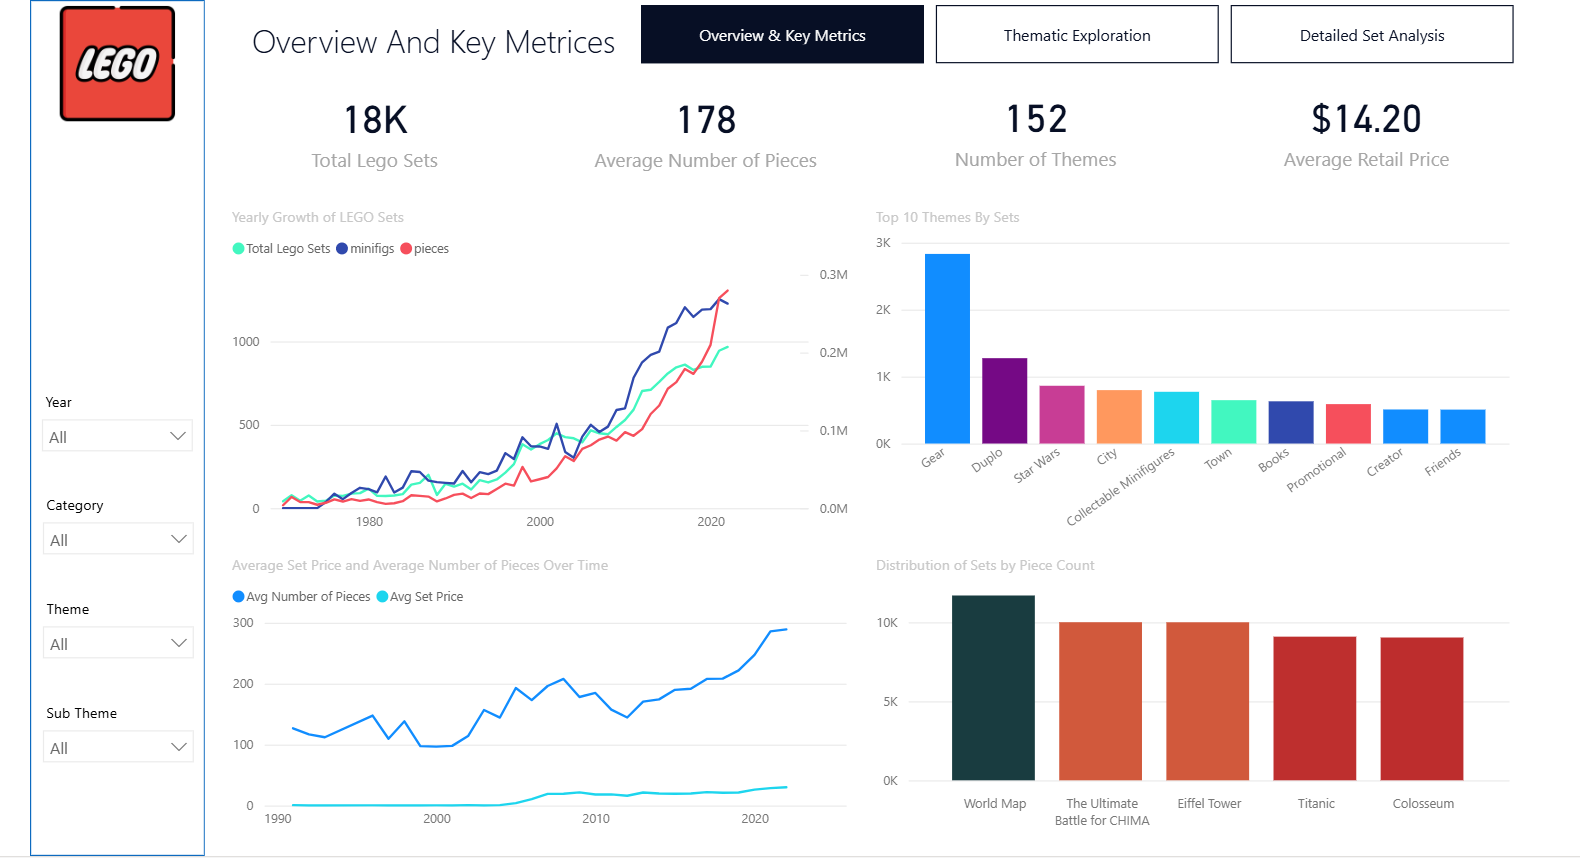Select the Colosseum bar
Image resolution: width=1580 pixels, height=858 pixels.
pos(1422,709)
